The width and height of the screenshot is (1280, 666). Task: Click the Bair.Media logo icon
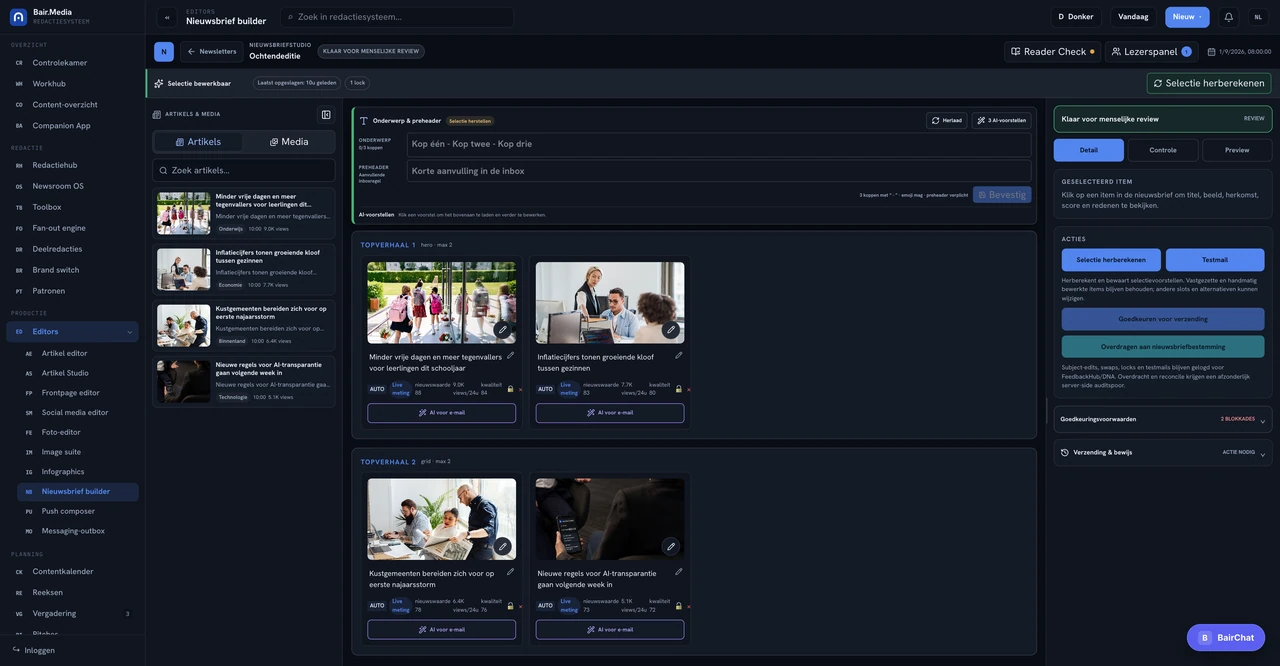click(x=19, y=17)
